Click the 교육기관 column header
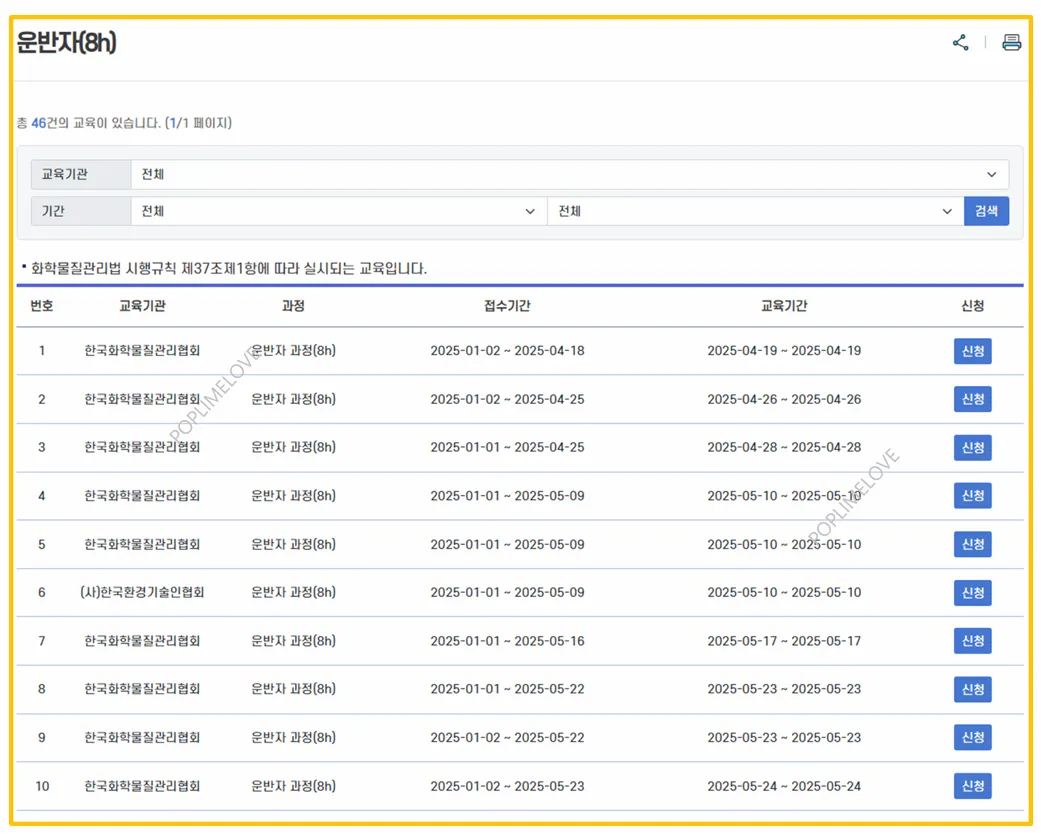Screen dimensions: 1041x833 [142, 306]
